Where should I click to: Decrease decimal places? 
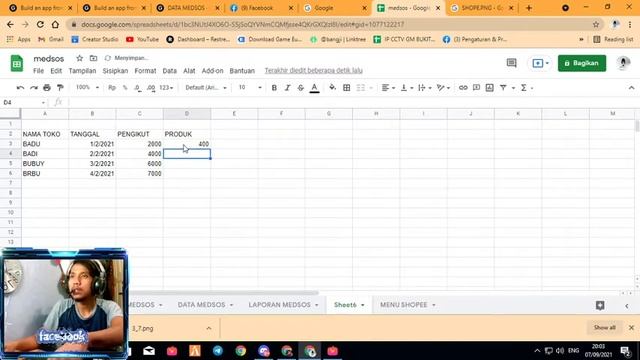click(x=138, y=88)
